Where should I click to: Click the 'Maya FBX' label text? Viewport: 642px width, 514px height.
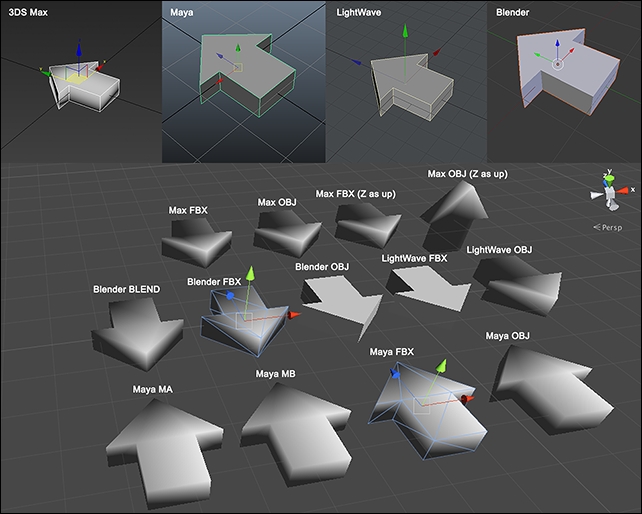[392, 352]
